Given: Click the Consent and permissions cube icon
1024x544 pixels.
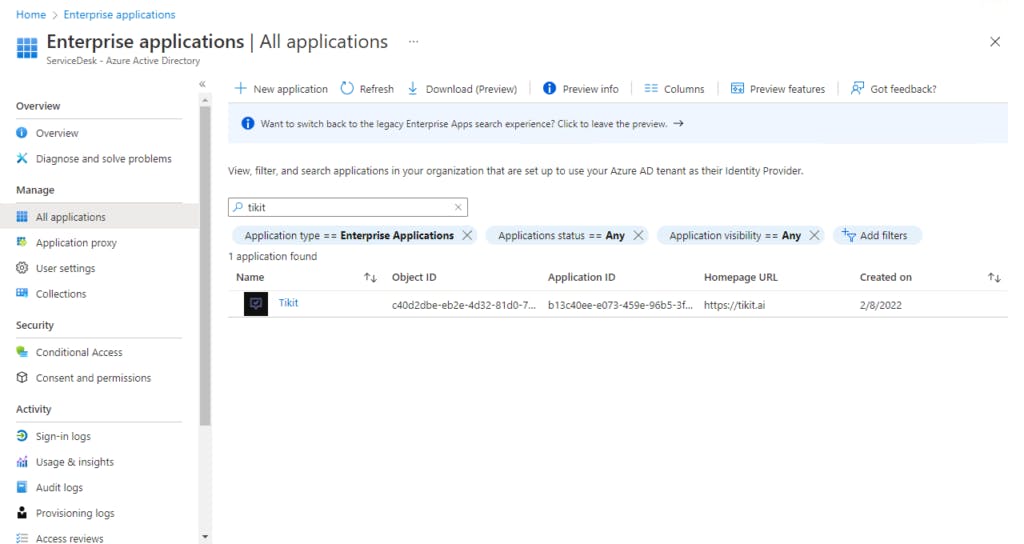Looking at the screenshot, I should pyautogui.click(x=22, y=377).
